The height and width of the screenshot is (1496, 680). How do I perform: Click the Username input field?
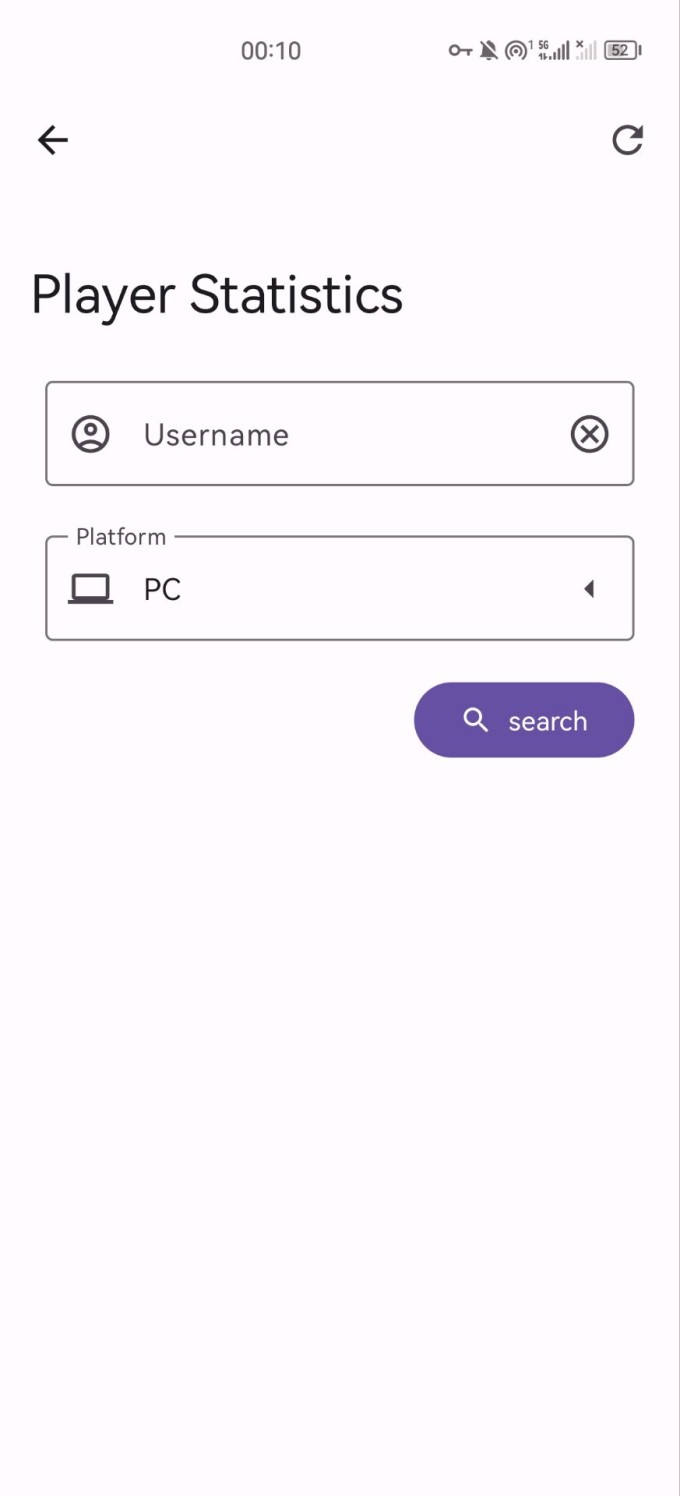pos(300,434)
